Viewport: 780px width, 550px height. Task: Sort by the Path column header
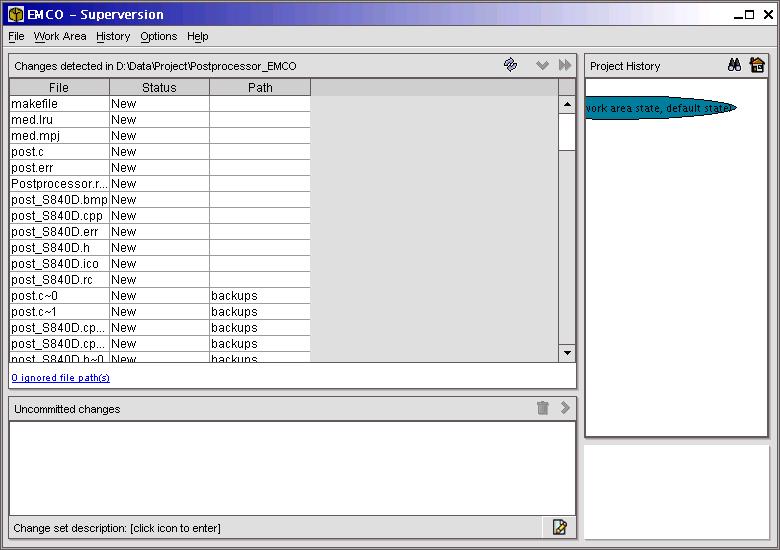pyautogui.click(x=260, y=88)
